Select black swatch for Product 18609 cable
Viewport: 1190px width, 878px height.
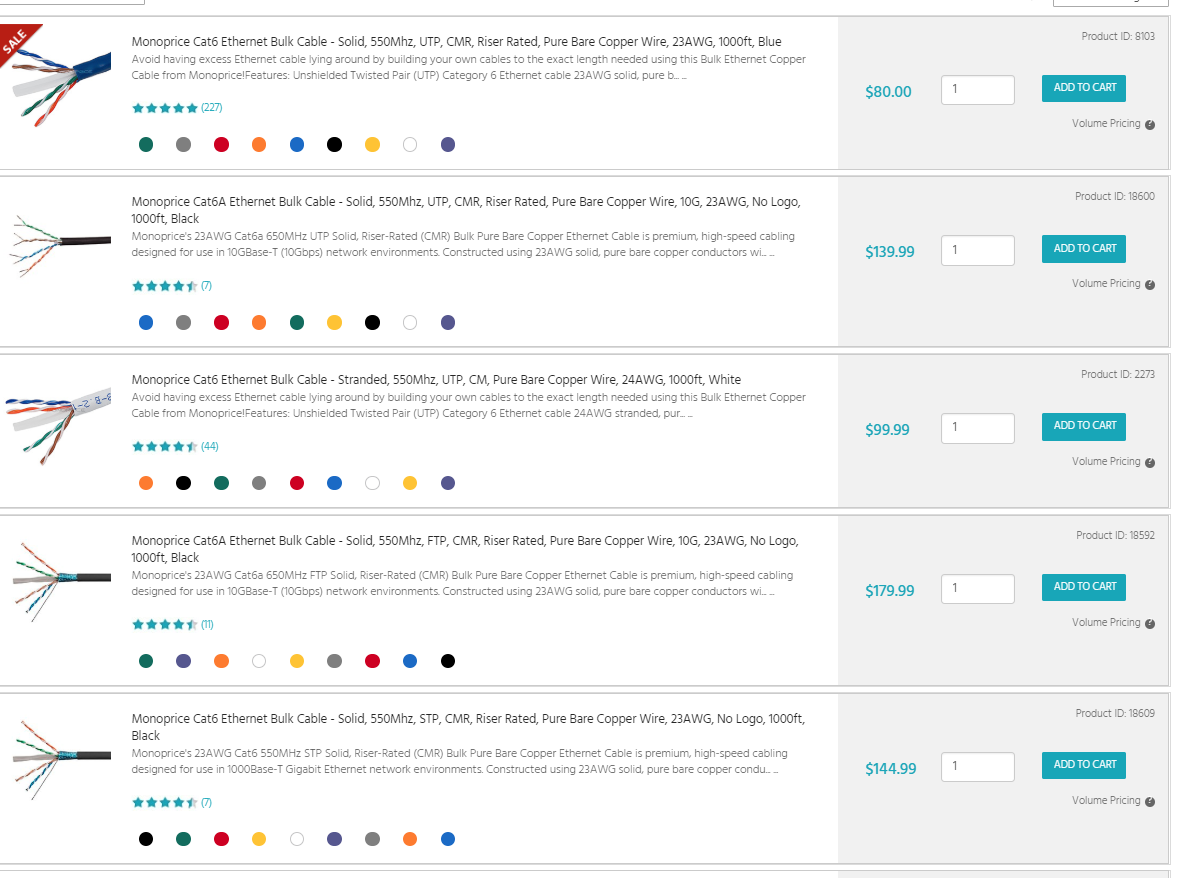click(146, 839)
